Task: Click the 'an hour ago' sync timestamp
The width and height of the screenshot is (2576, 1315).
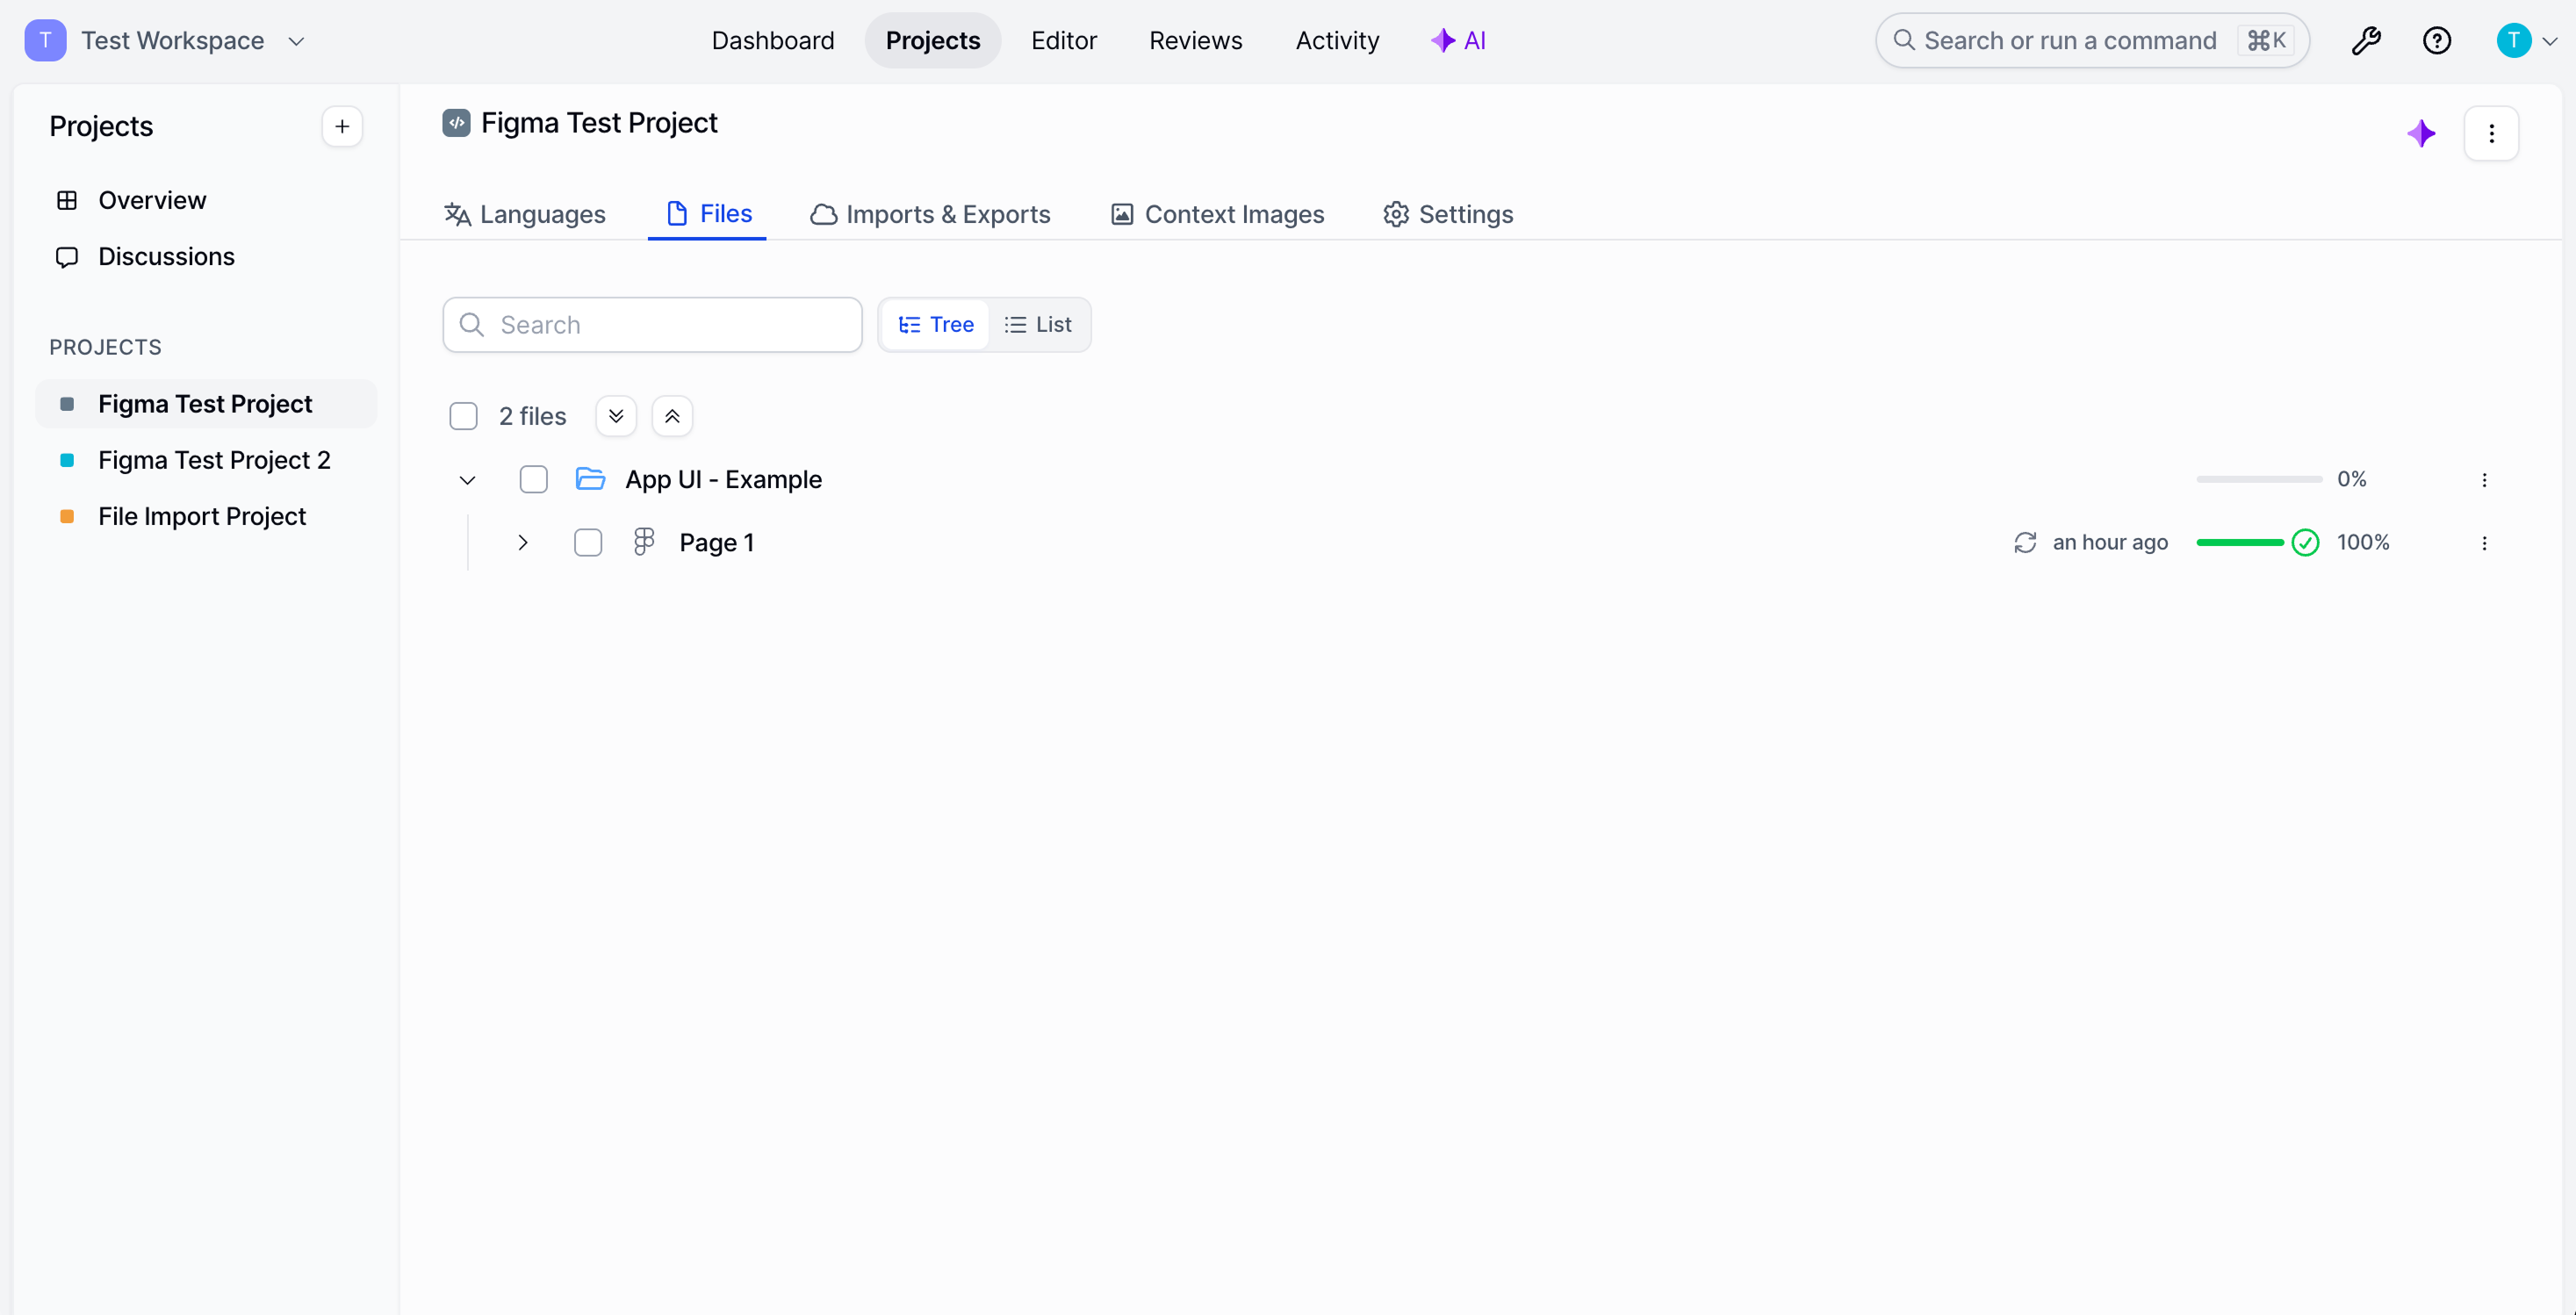Action: [2110, 543]
